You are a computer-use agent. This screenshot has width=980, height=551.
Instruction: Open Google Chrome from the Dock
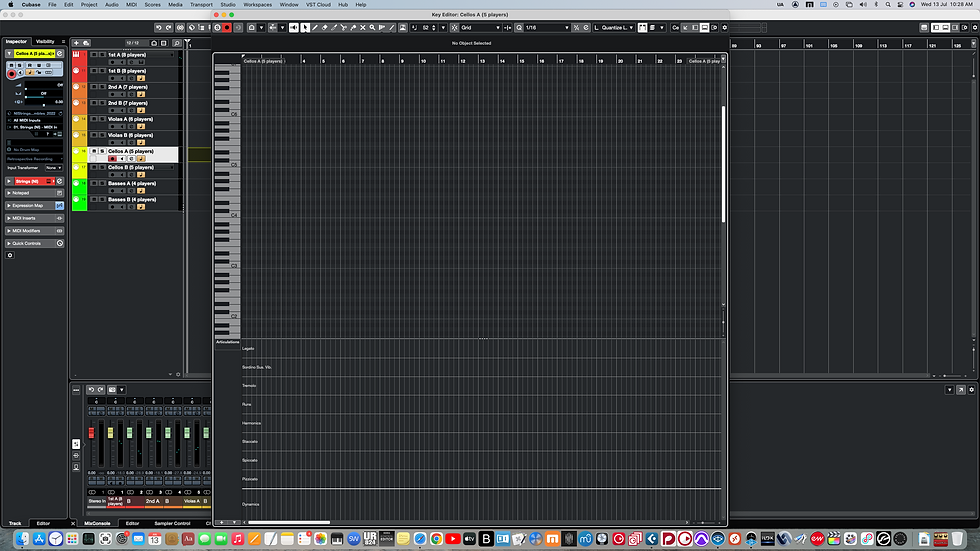[x=436, y=539]
